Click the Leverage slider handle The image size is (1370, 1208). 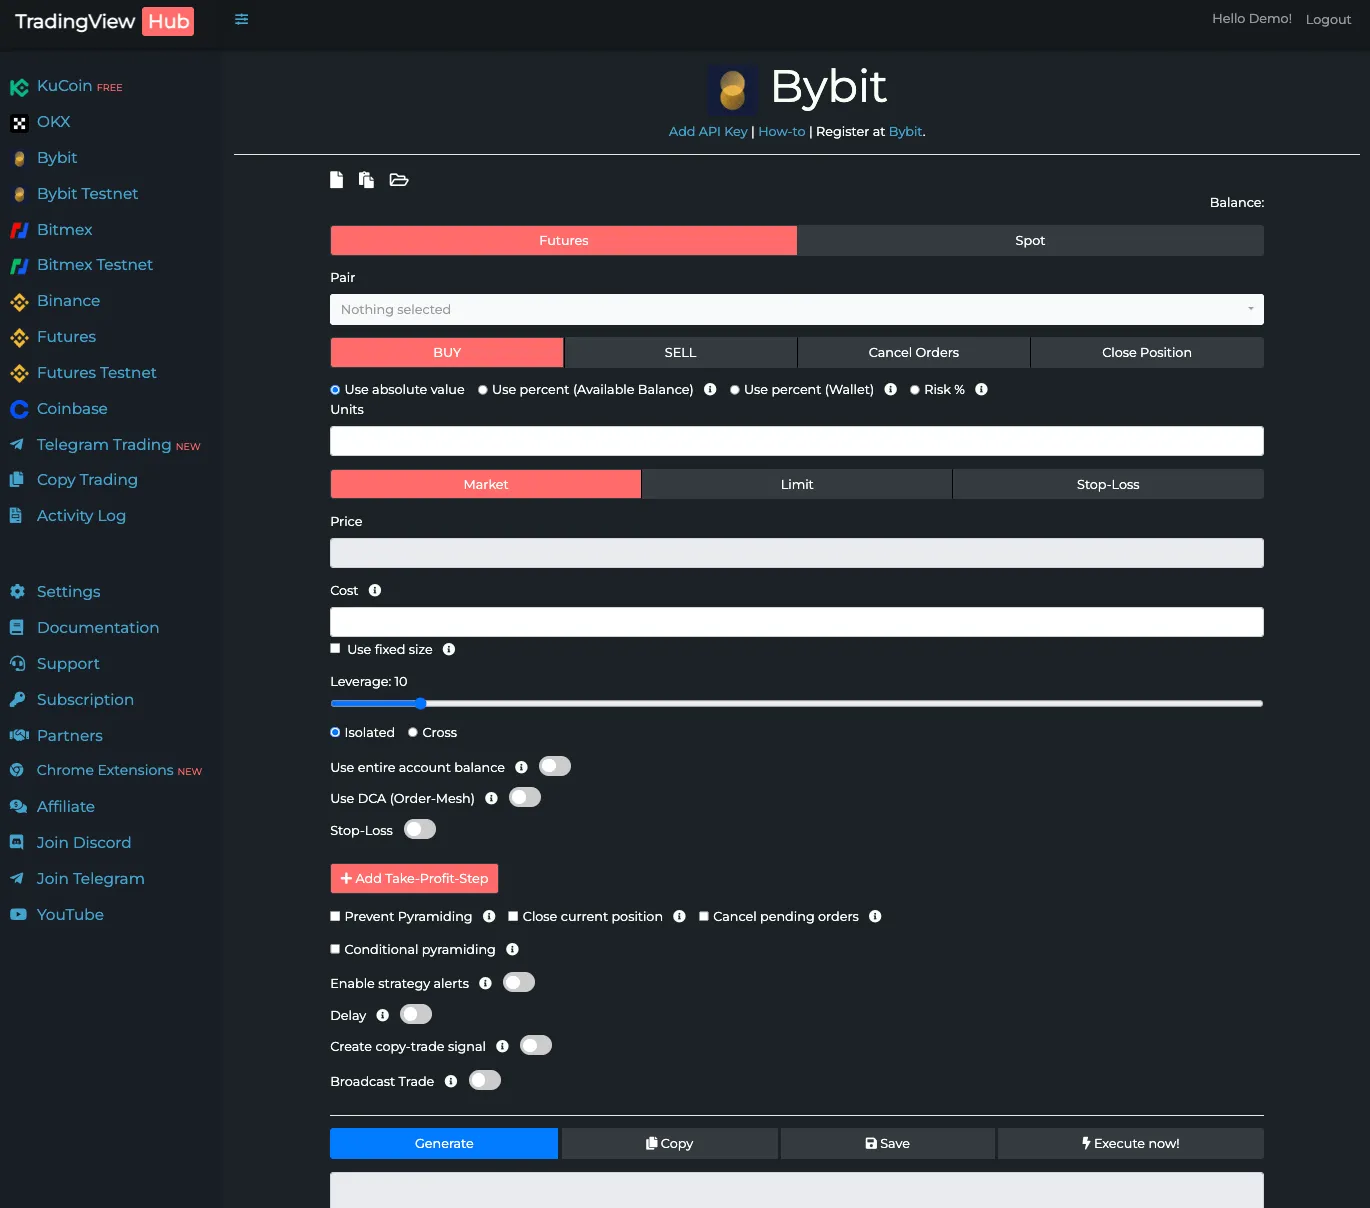tap(421, 704)
